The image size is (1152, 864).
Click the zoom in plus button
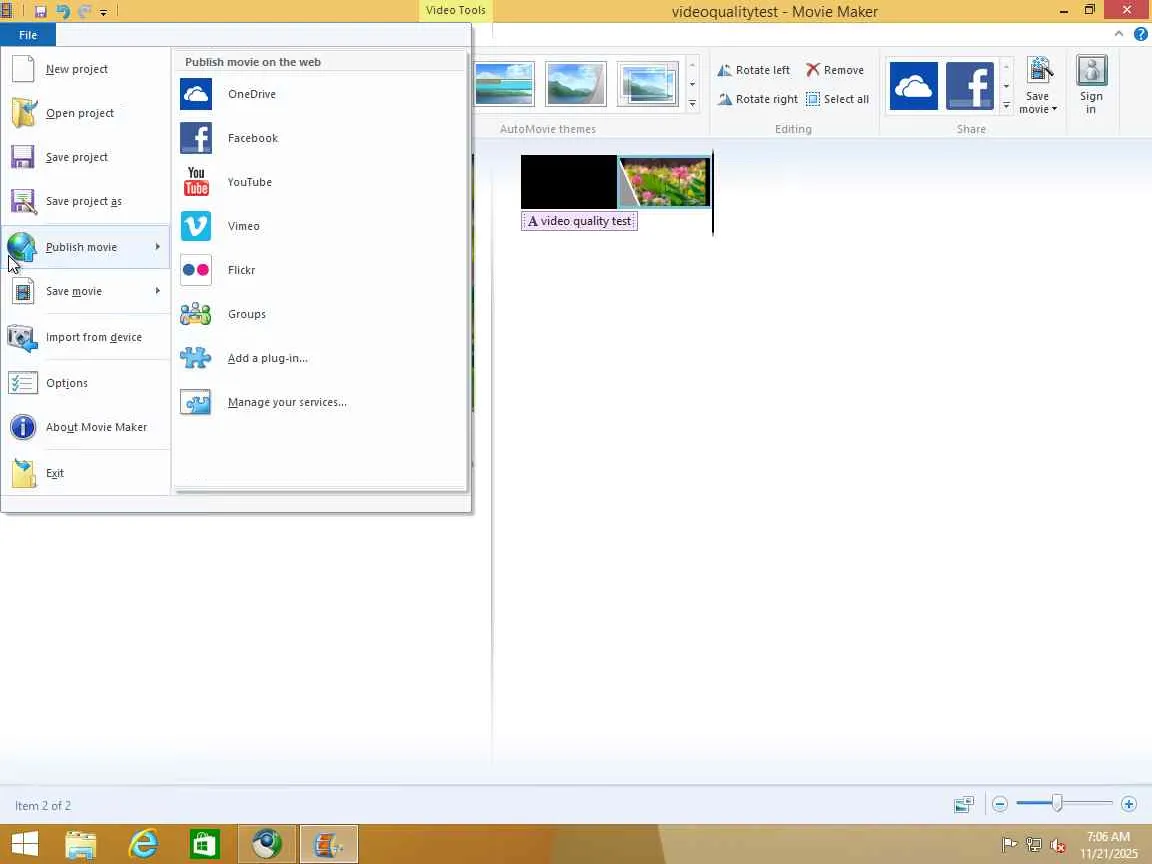(x=1129, y=804)
